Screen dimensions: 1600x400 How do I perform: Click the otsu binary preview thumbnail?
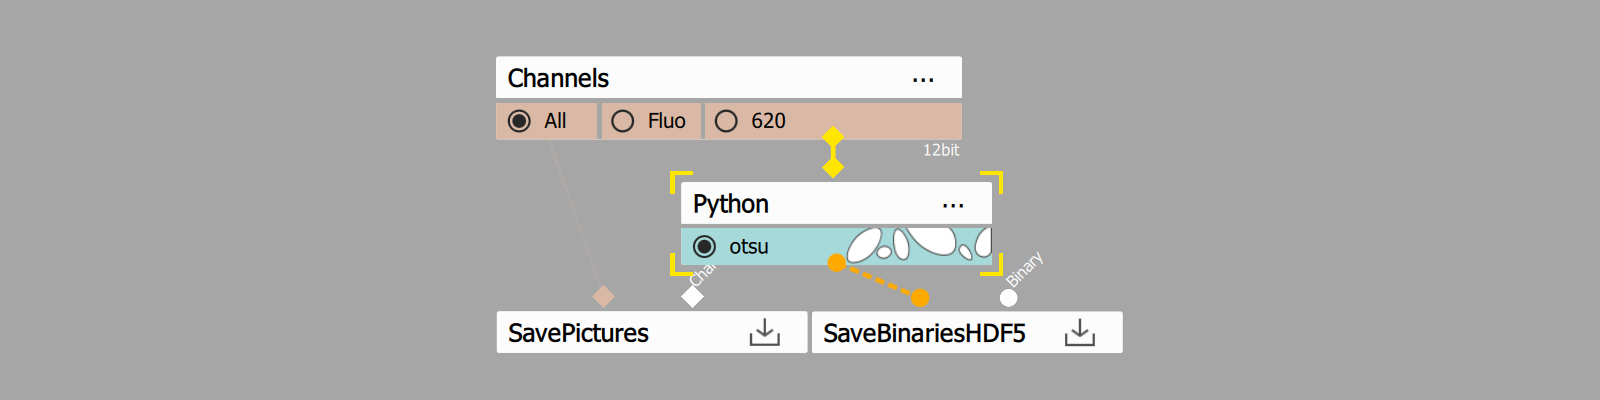(918, 244)
